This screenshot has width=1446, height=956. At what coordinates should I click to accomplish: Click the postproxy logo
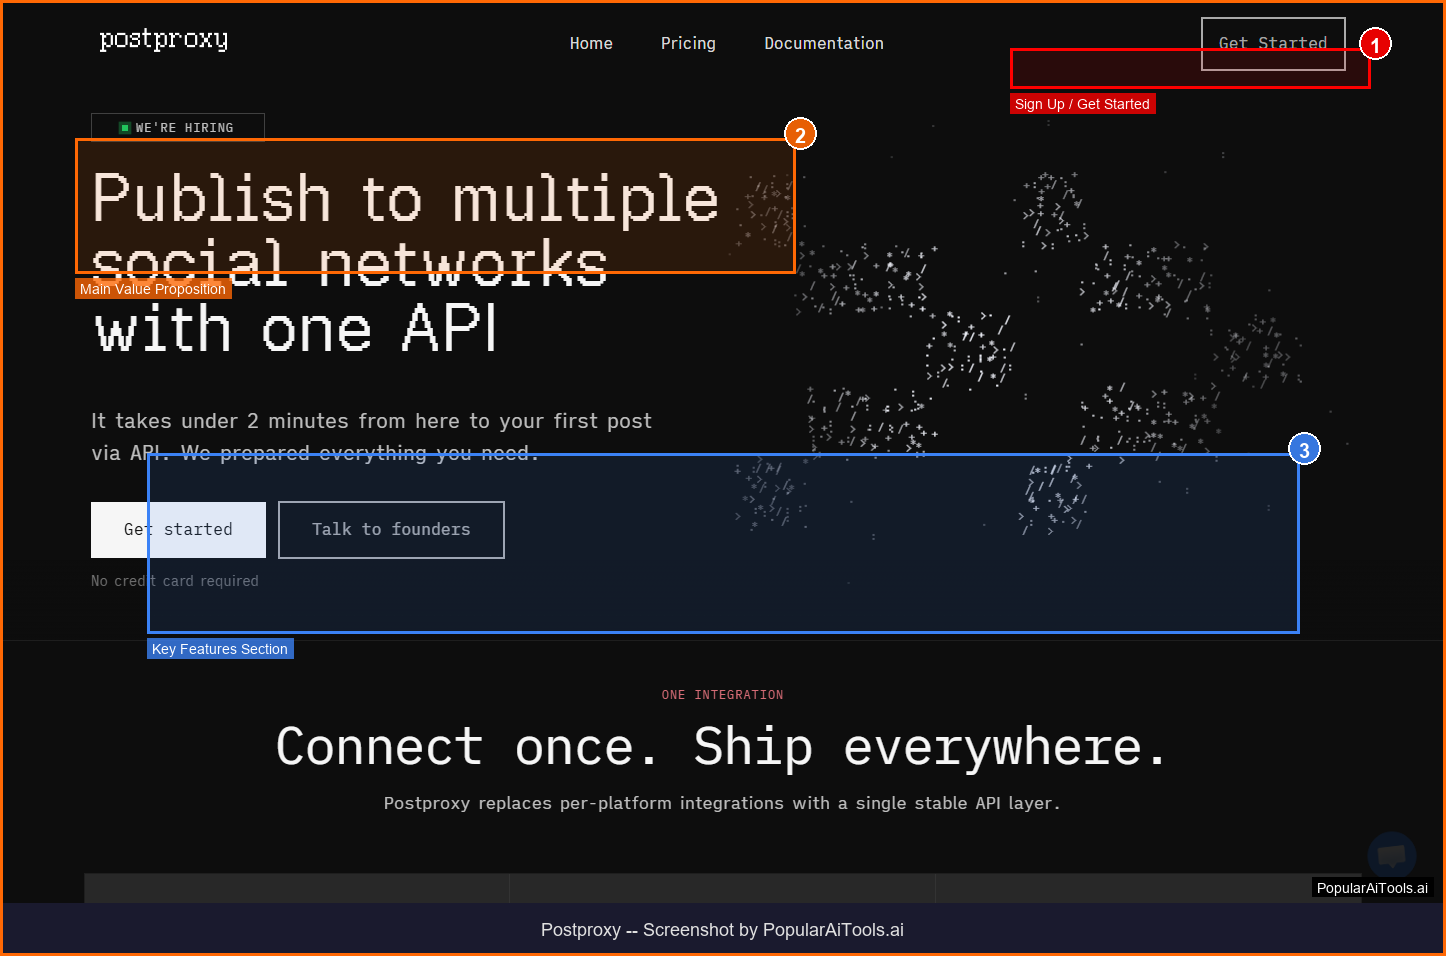click(164, 40)
